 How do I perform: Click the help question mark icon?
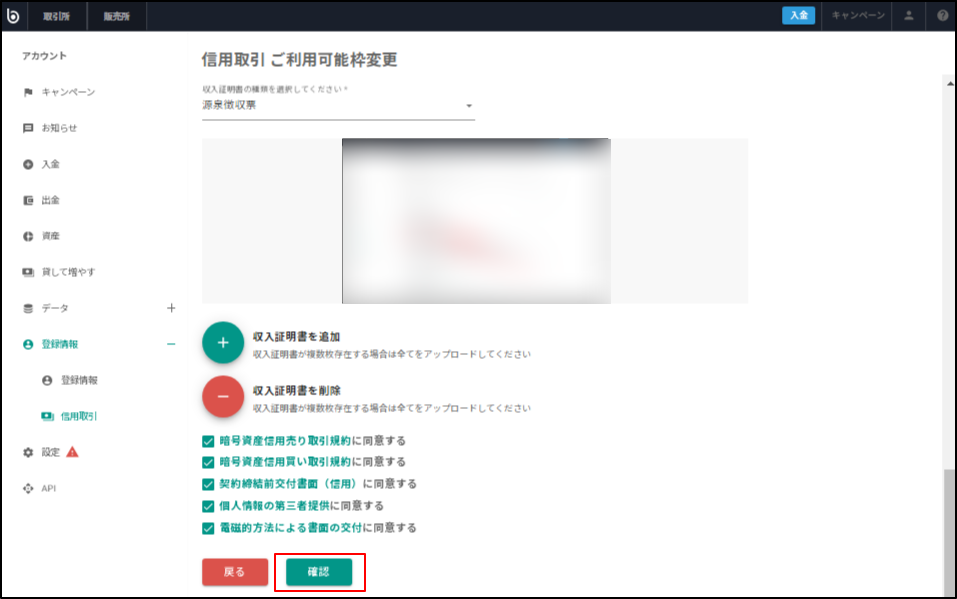point(942,16)
